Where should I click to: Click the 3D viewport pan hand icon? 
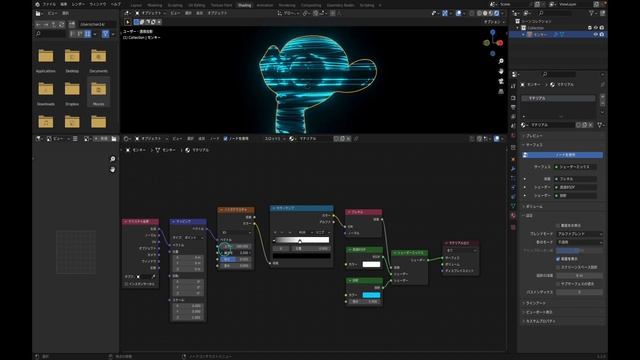[501, 71]
